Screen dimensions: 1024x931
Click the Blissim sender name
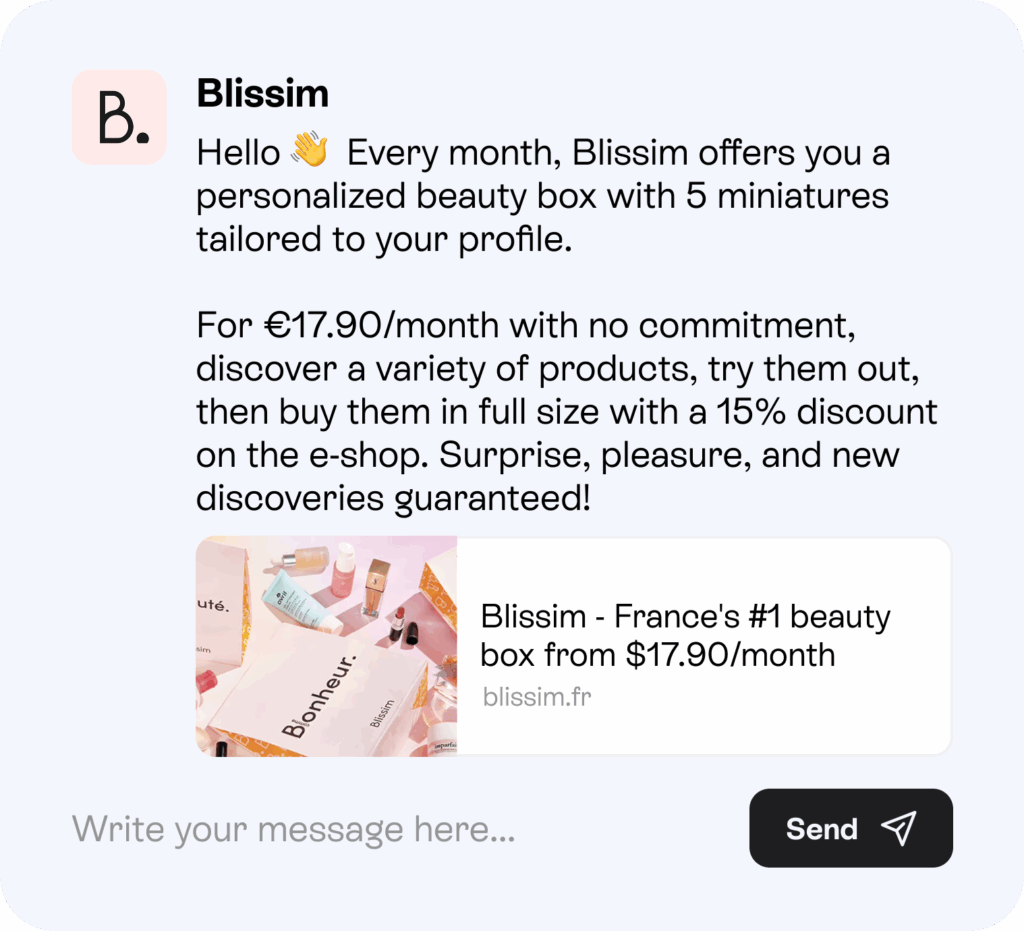(262, 94)
